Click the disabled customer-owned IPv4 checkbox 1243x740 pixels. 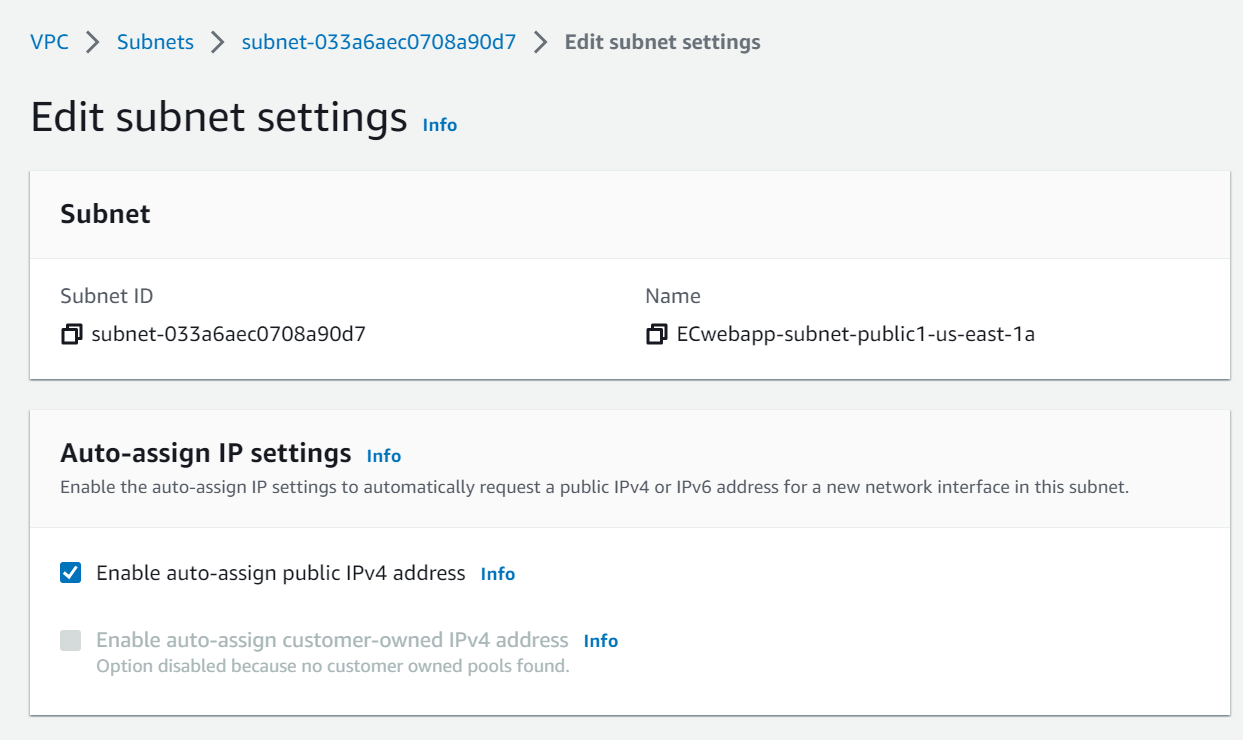[x=71, y=641]
